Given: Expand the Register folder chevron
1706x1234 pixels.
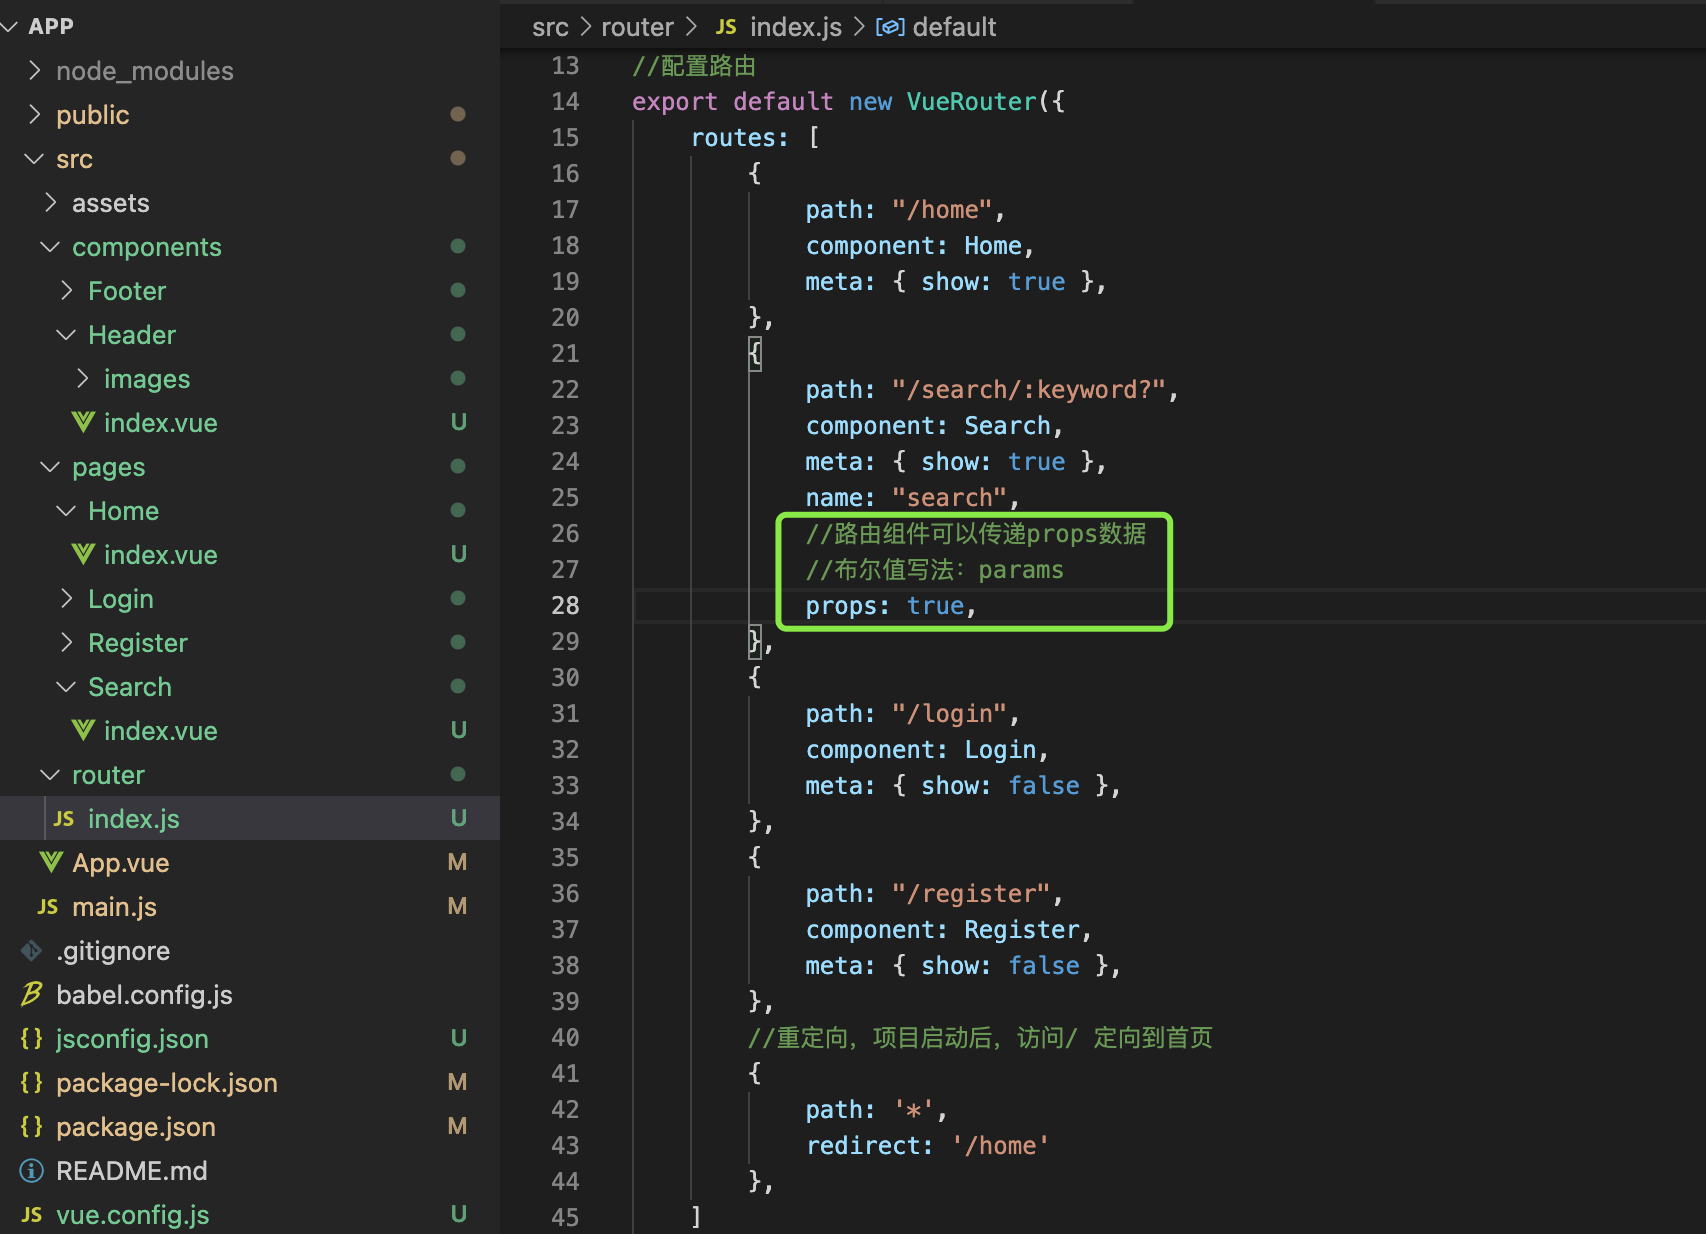Looking at the screenshot, I should click(67, 642).
